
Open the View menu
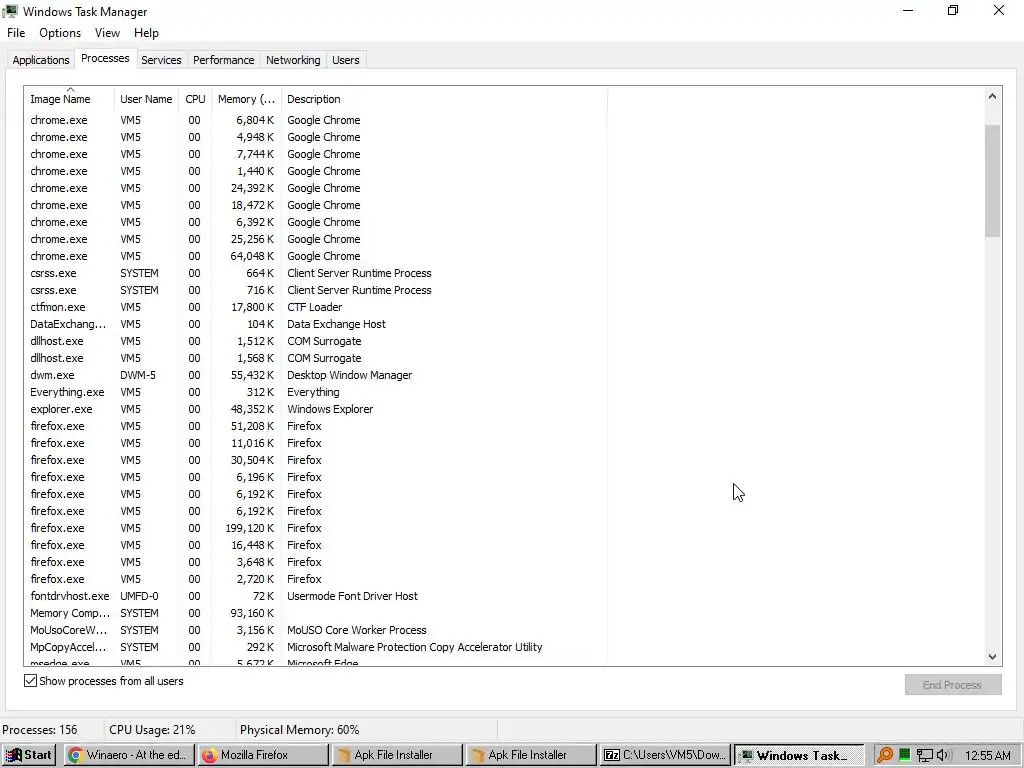click(107, 33)
